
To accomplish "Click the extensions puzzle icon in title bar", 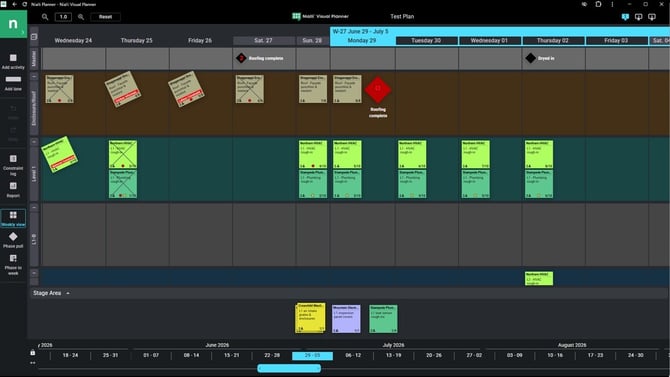I will tap(598, 4).
